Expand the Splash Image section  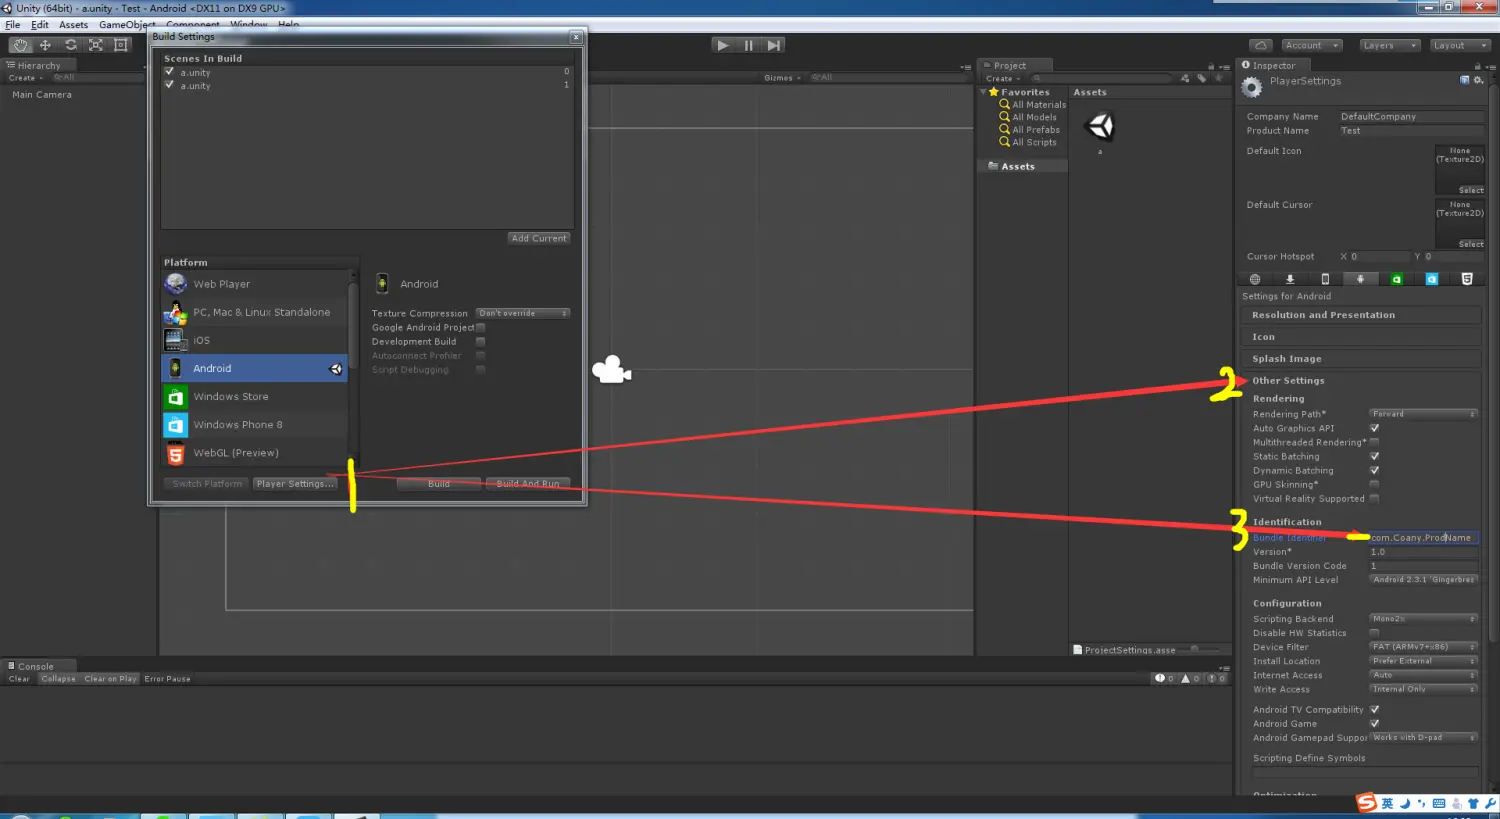[1361, 359]
